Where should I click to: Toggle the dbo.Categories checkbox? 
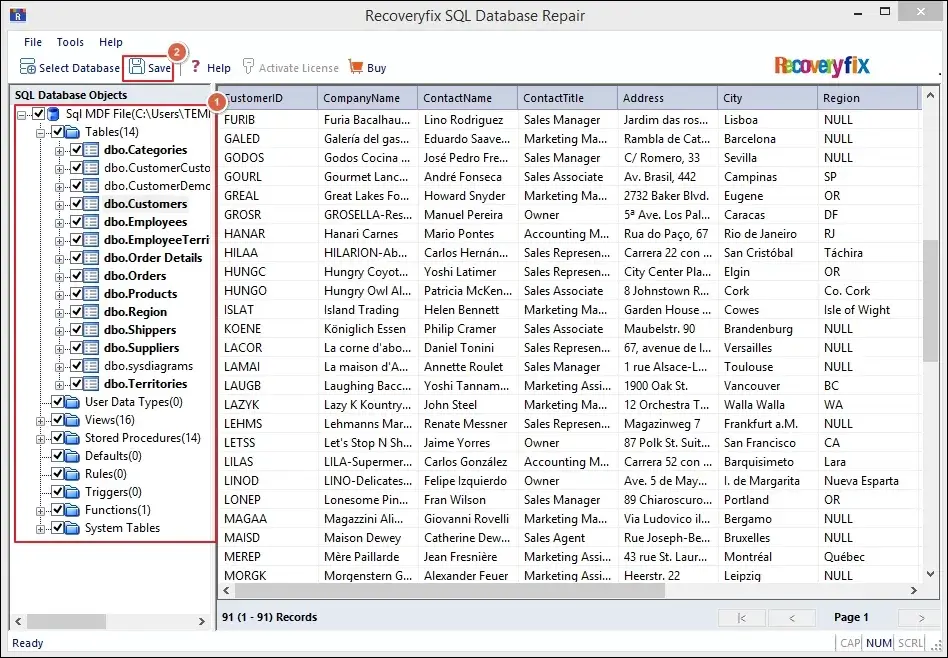(x=77, y=150)
